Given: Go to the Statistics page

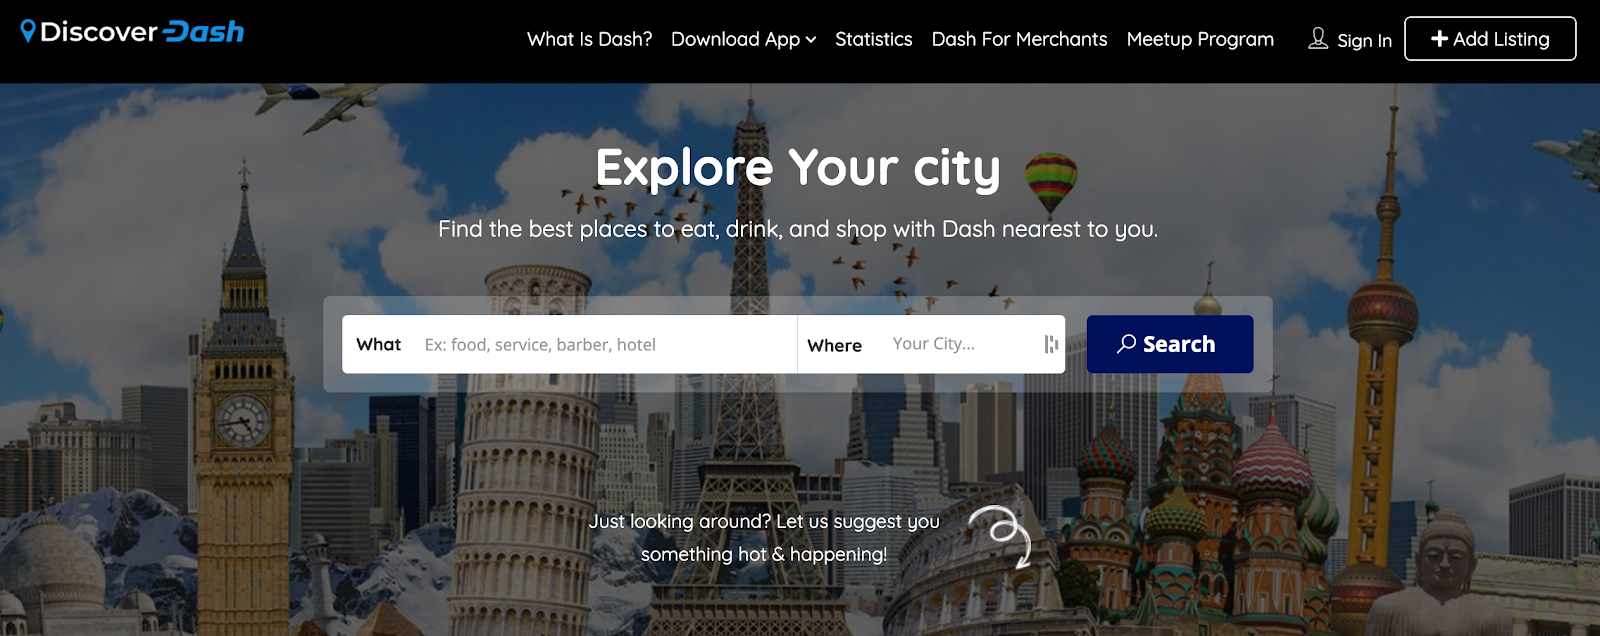Looking at the screenshot, I should click(873, 39).
